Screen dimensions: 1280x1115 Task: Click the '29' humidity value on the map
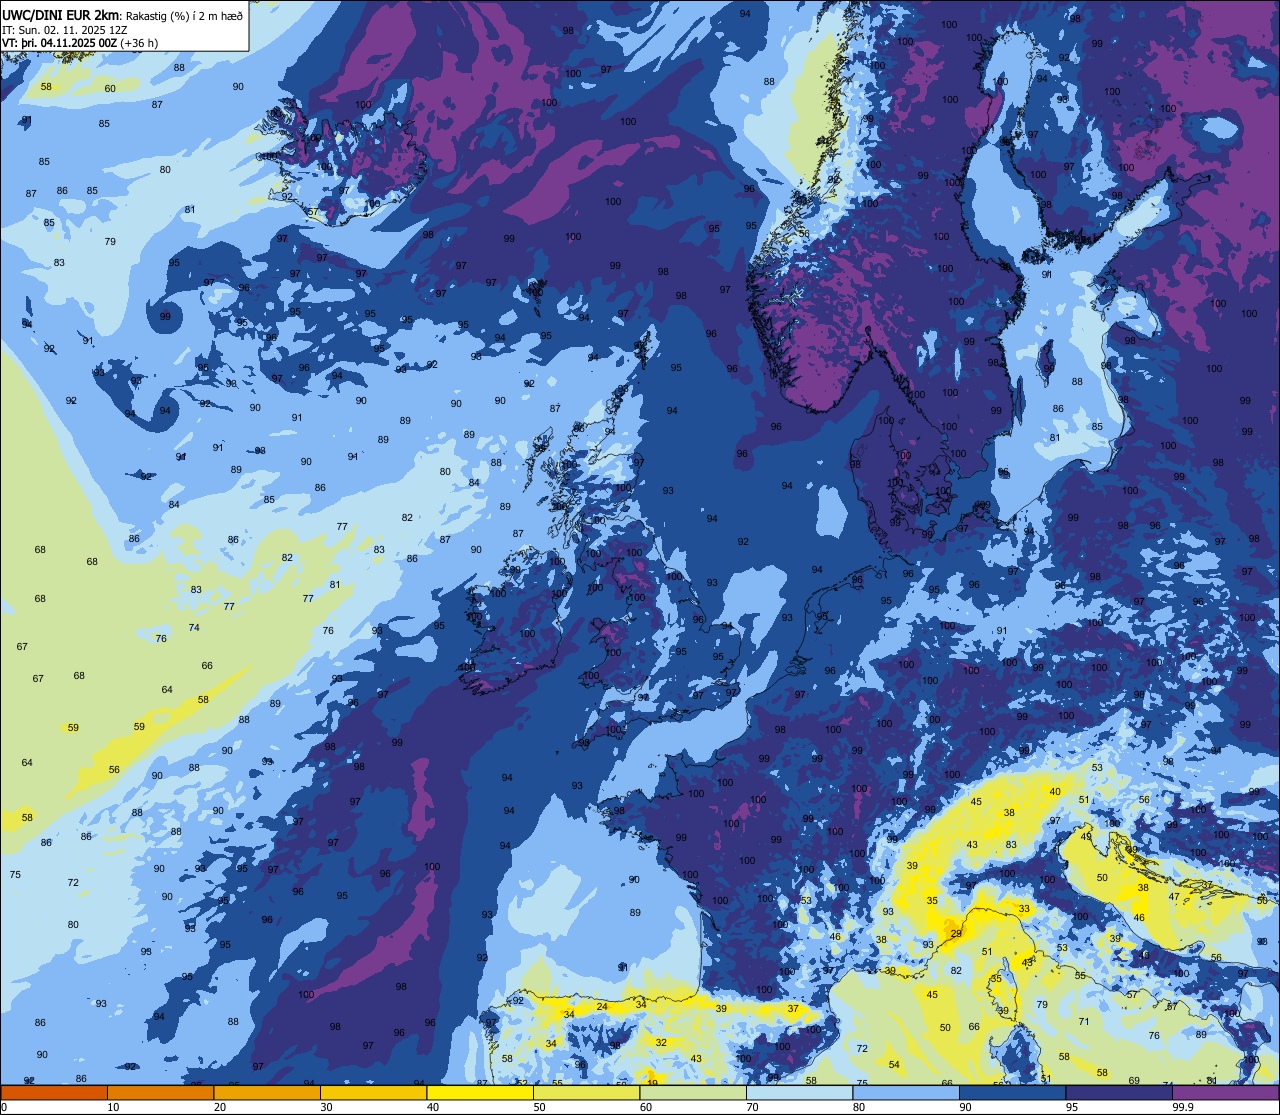tap(955, 933)
